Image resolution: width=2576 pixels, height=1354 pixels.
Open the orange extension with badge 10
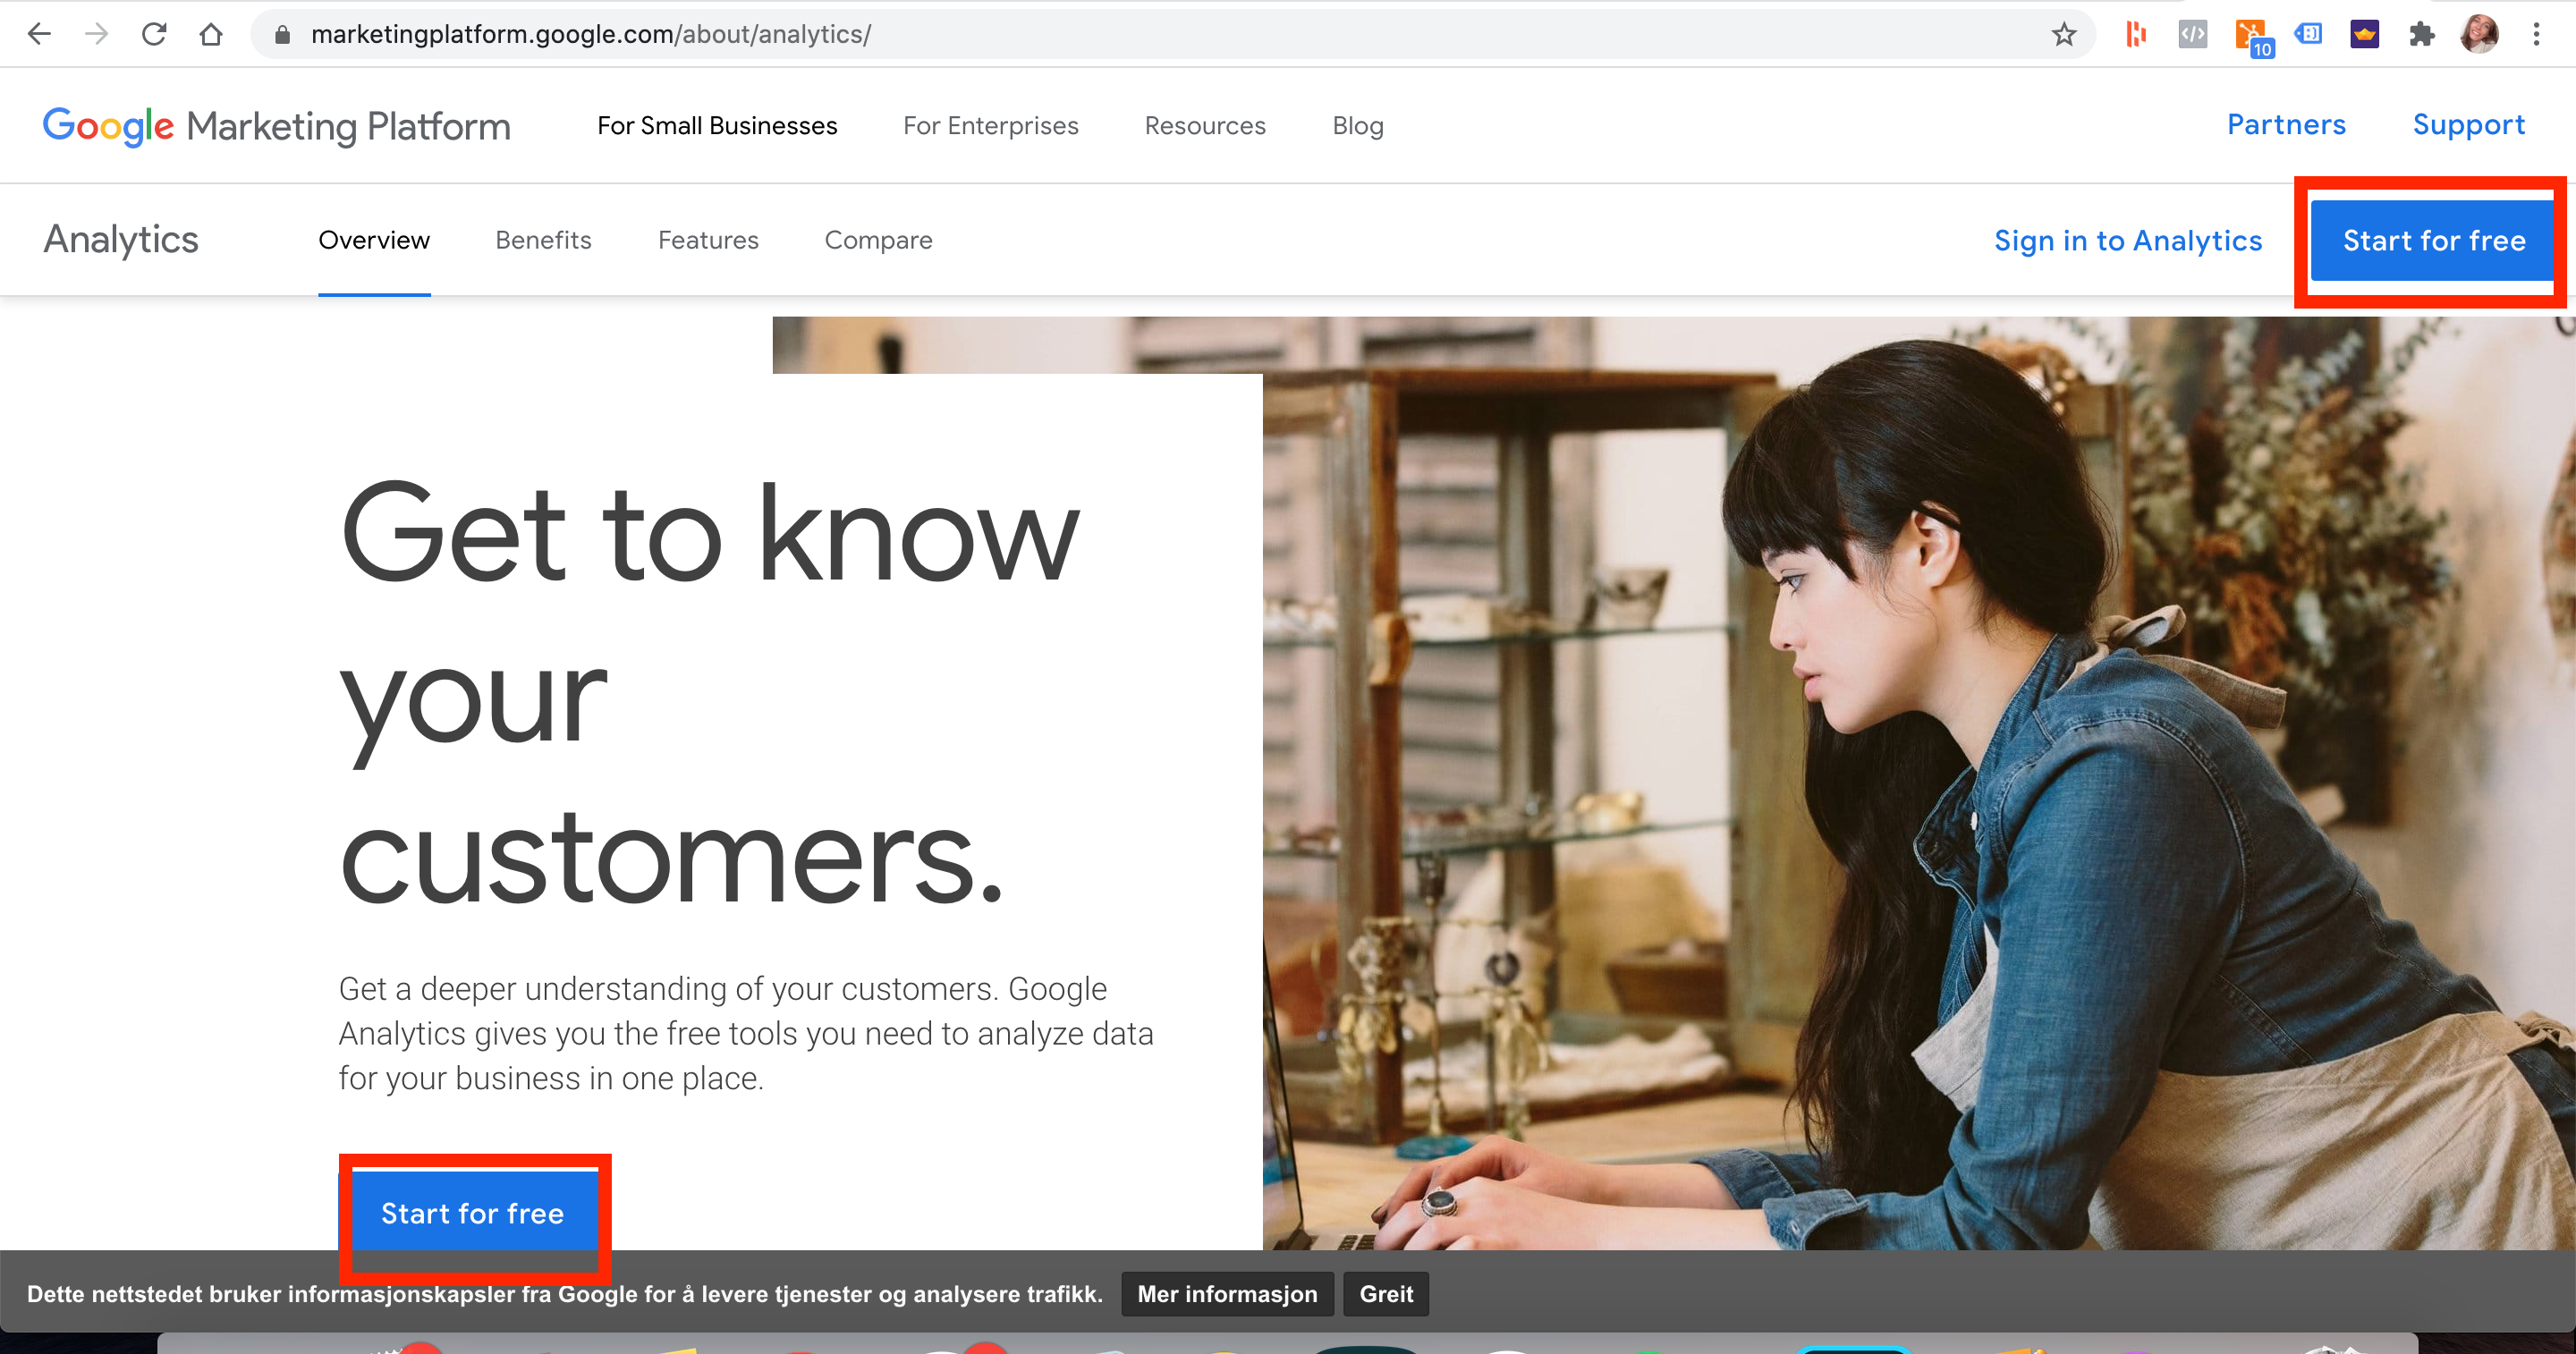coord(2252,37)
